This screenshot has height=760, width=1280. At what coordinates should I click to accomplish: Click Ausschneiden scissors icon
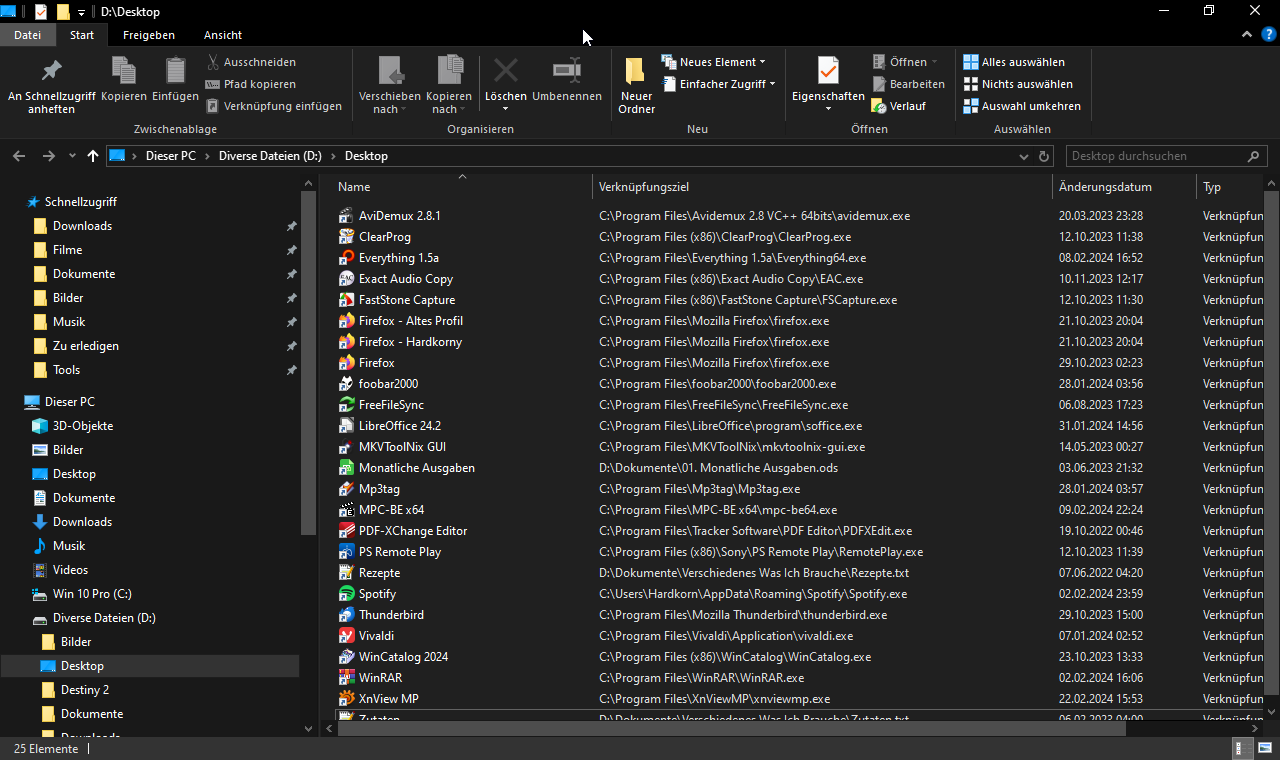pyautogui.click(x=213, y=62)
